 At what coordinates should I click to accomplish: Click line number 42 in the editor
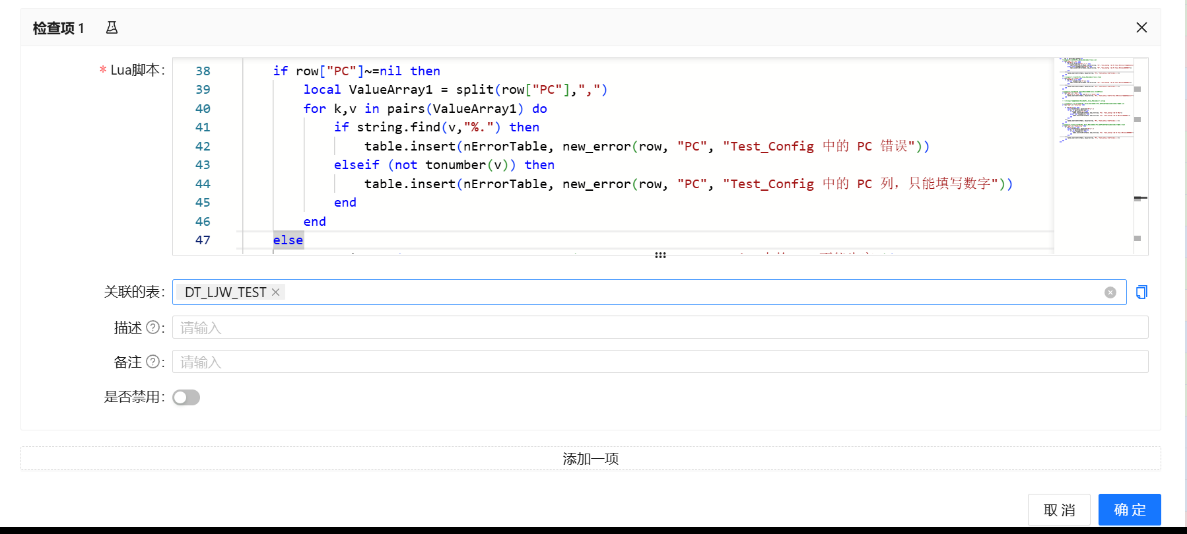[203, 146]
